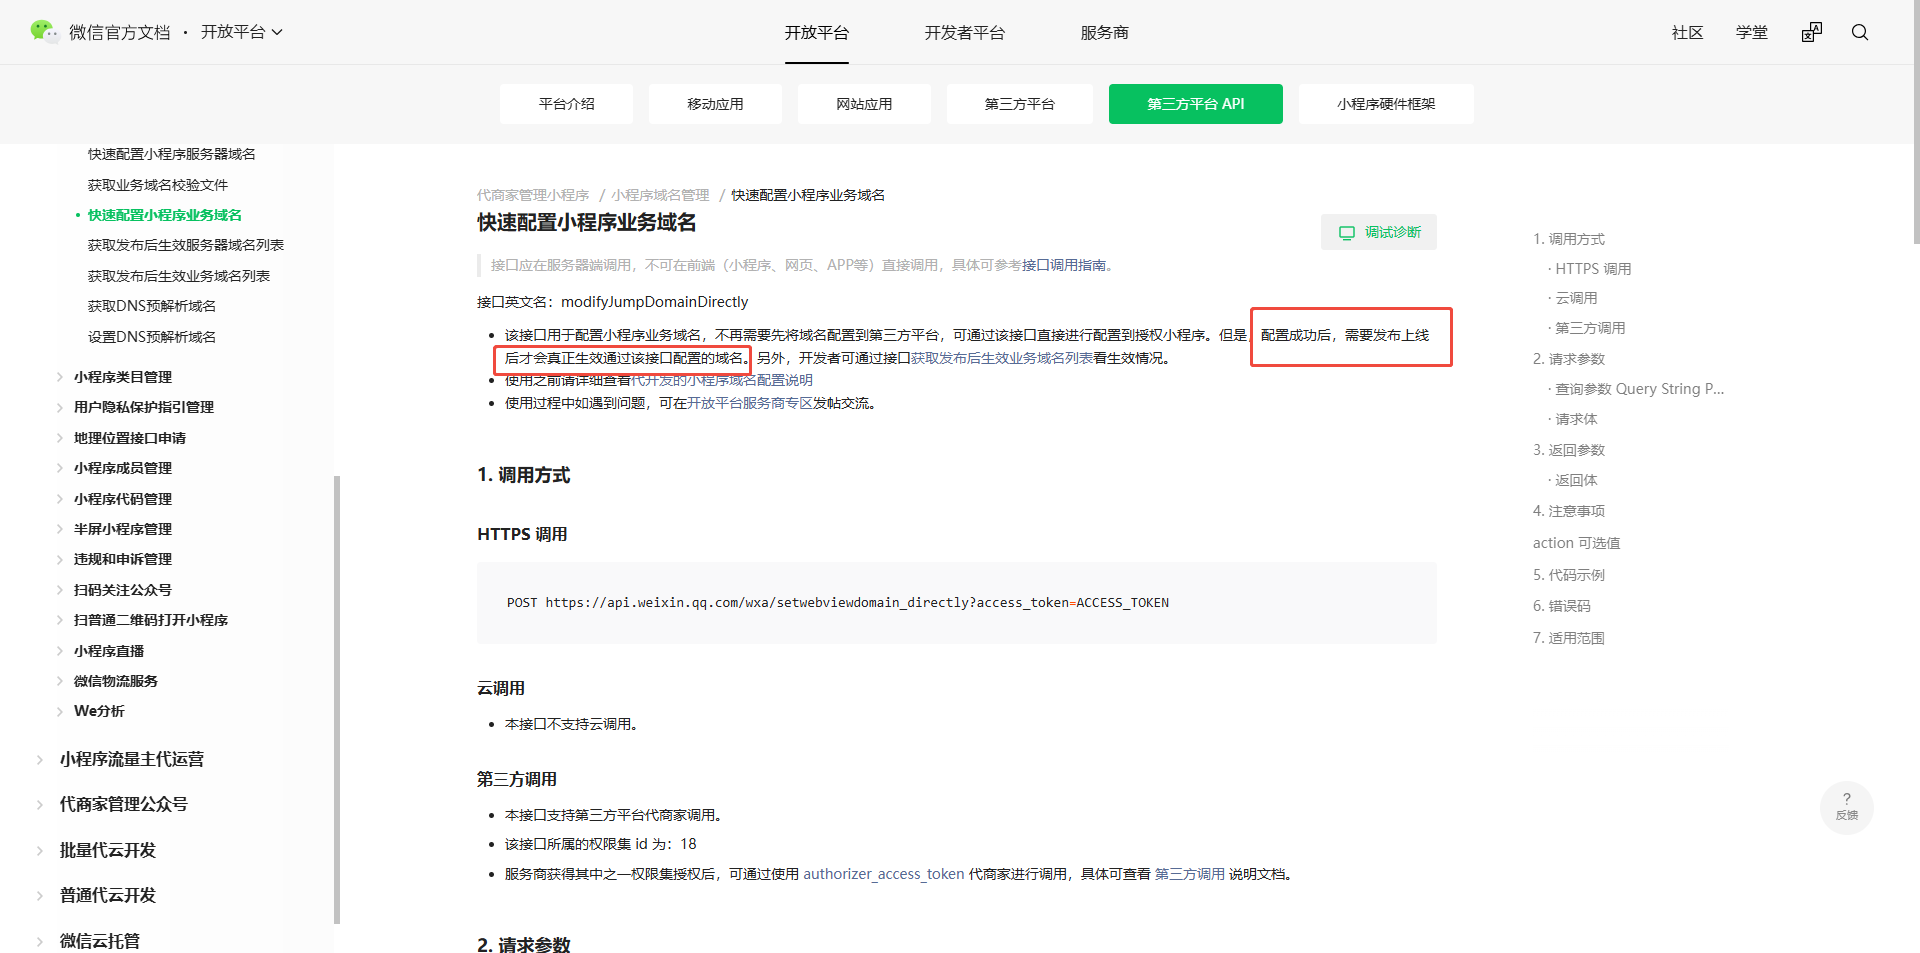Click the language switch icon in header
The height and width of the screenshot is (953, 1920).
1812,32
